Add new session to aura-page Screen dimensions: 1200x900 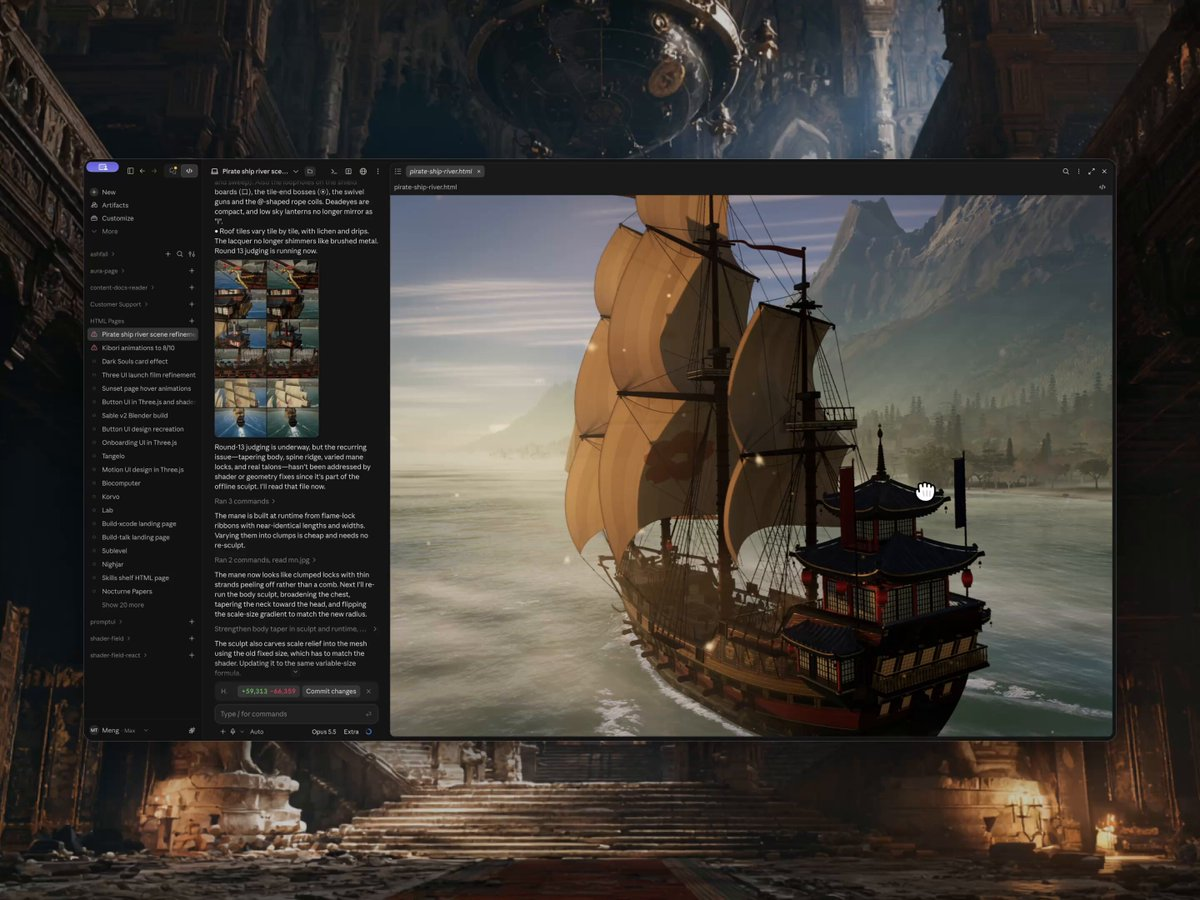pyautogui.click(x=192, y=271)
